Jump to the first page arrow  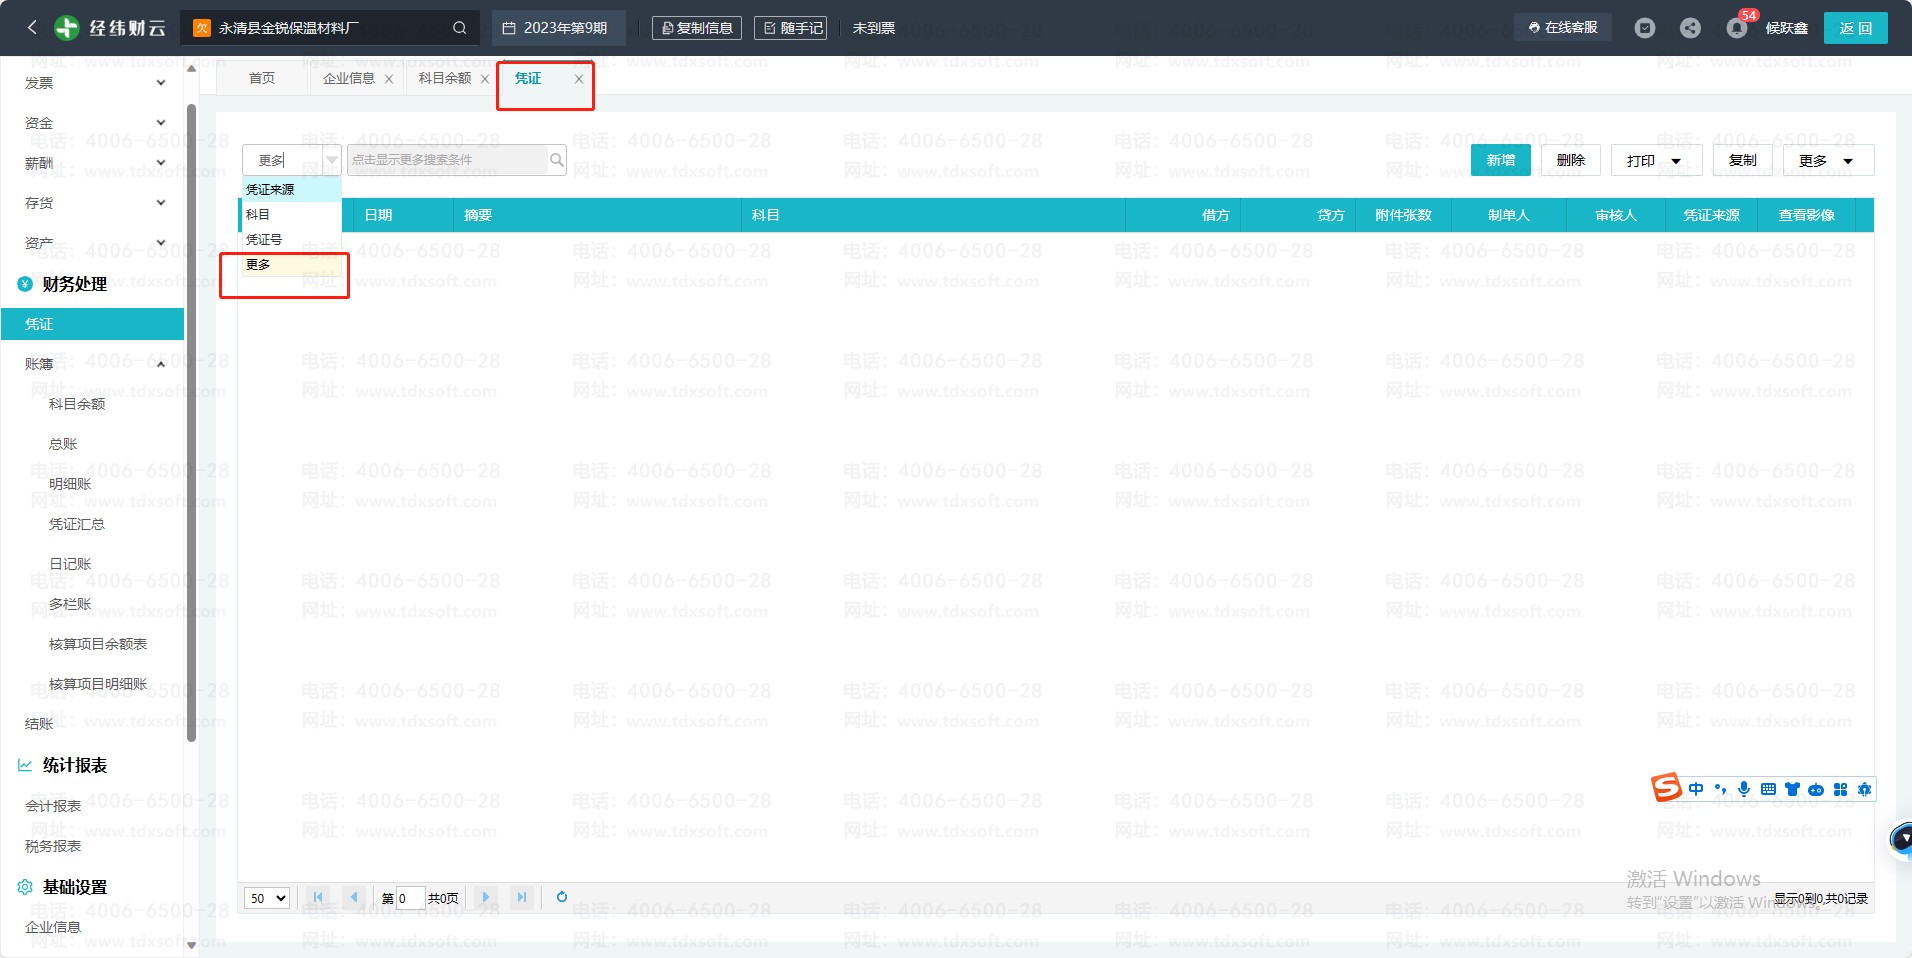(x=318, y=897)
